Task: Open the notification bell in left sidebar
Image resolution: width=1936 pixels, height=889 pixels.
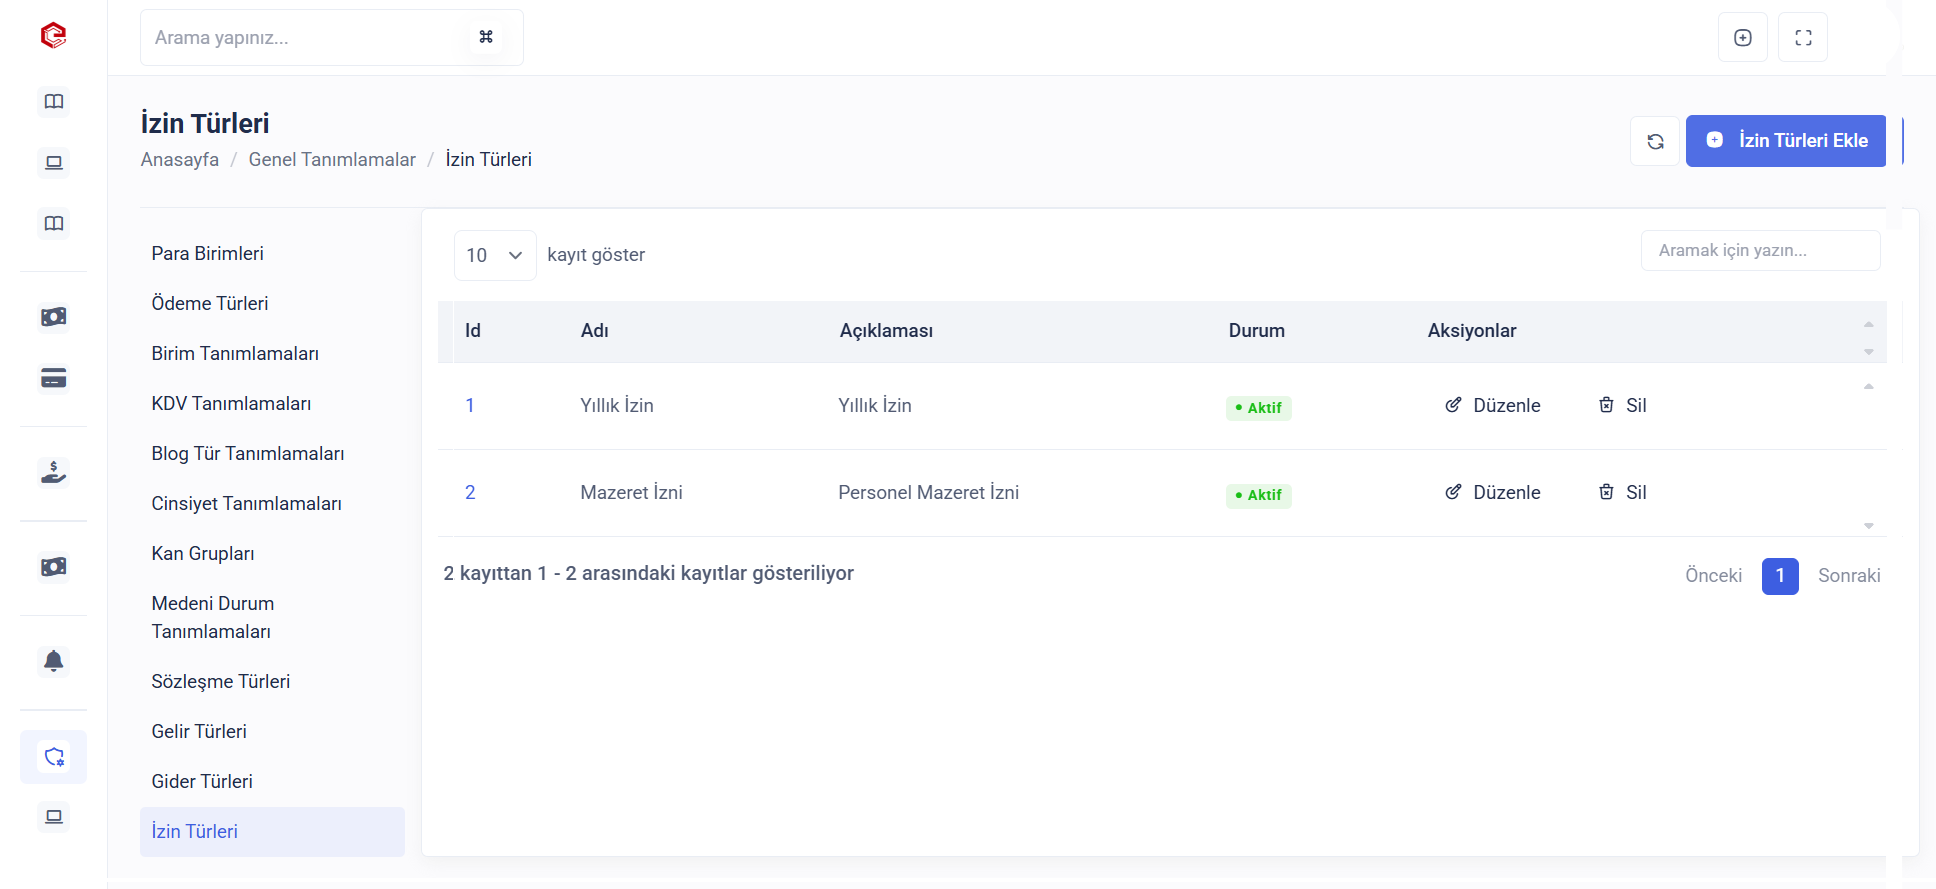Action: pyautogui.click(x=54, y=661)
